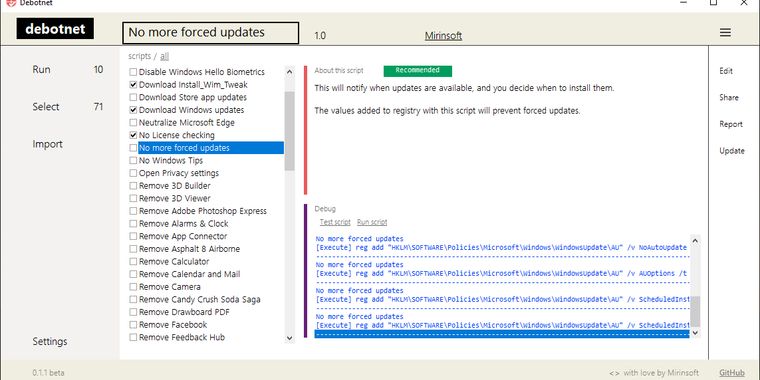Screen dimensions: 760x380
Task: Click the script list scrollbar thumb
Action: [289, 131]
